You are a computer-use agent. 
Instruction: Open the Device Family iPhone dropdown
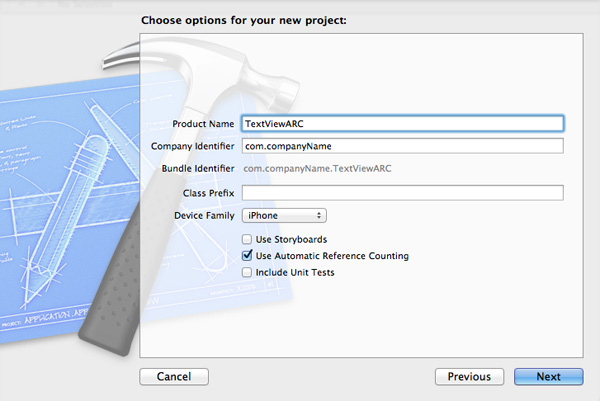tap(284, 215)
